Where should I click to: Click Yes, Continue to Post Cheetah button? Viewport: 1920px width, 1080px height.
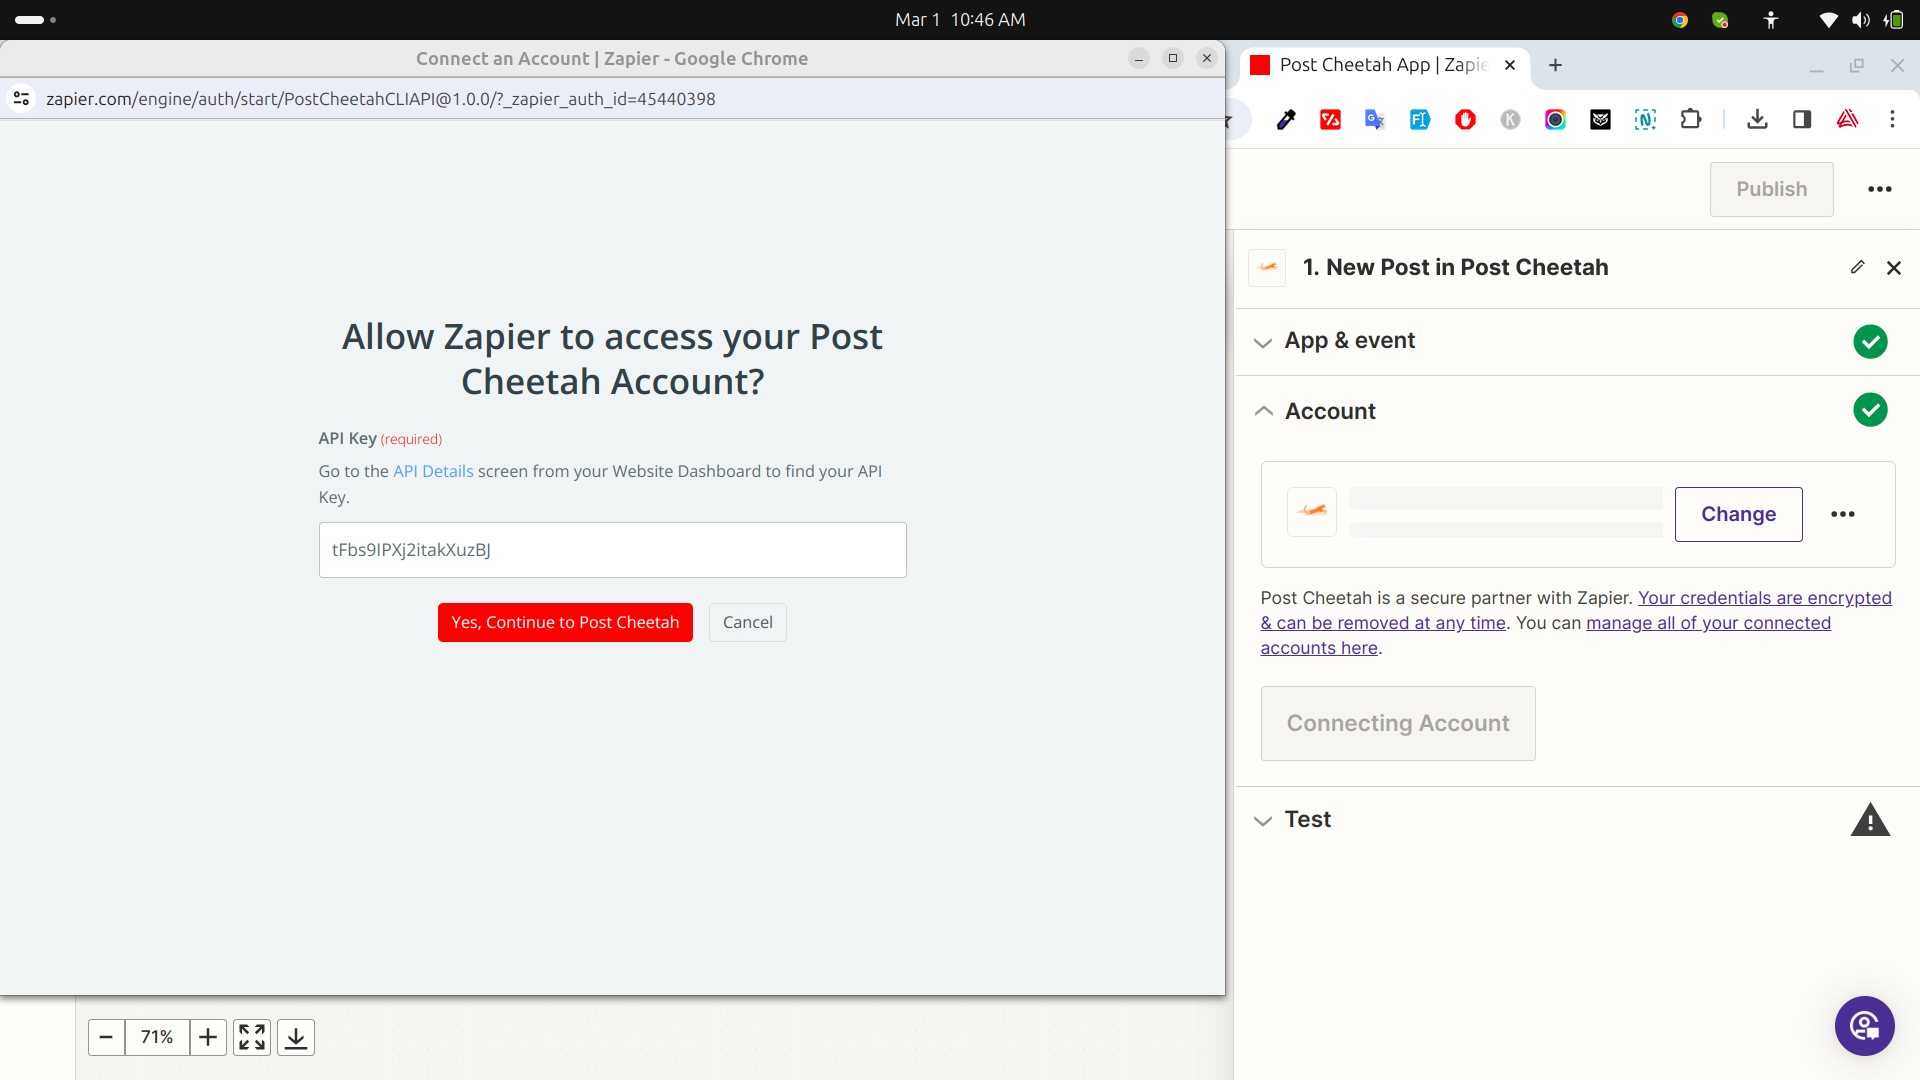565,622
